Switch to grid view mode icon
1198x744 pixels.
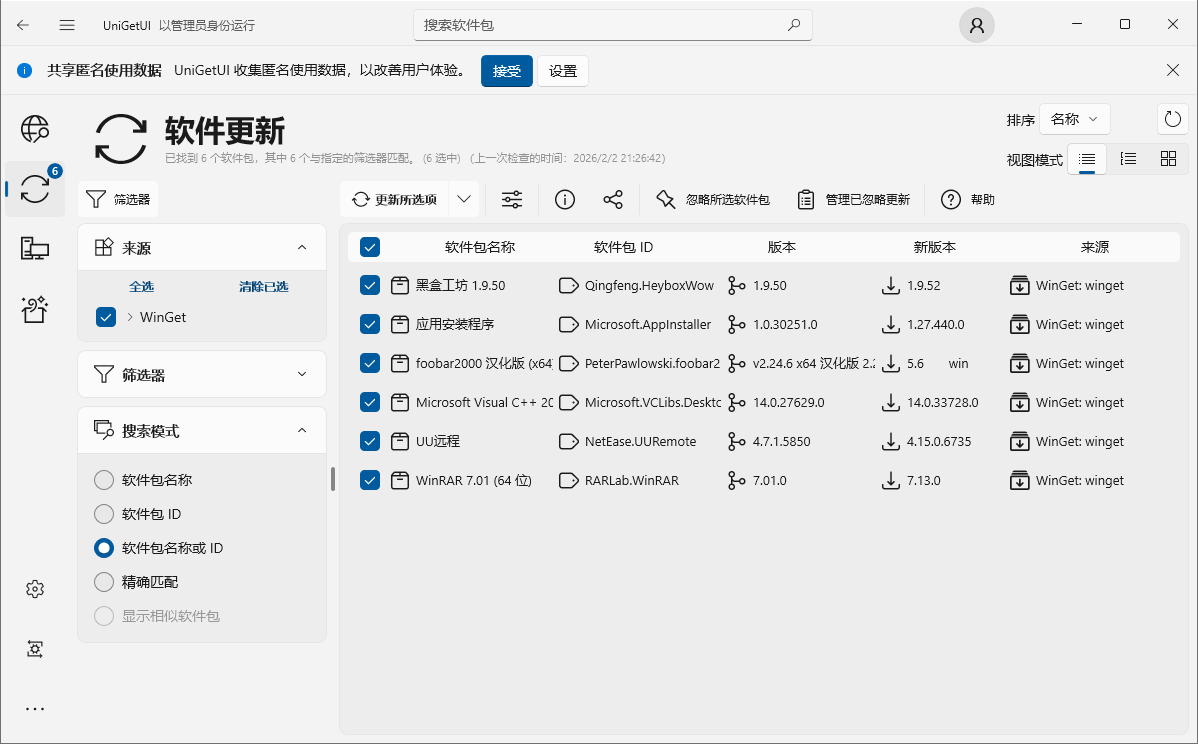(x=1168, y=159)
